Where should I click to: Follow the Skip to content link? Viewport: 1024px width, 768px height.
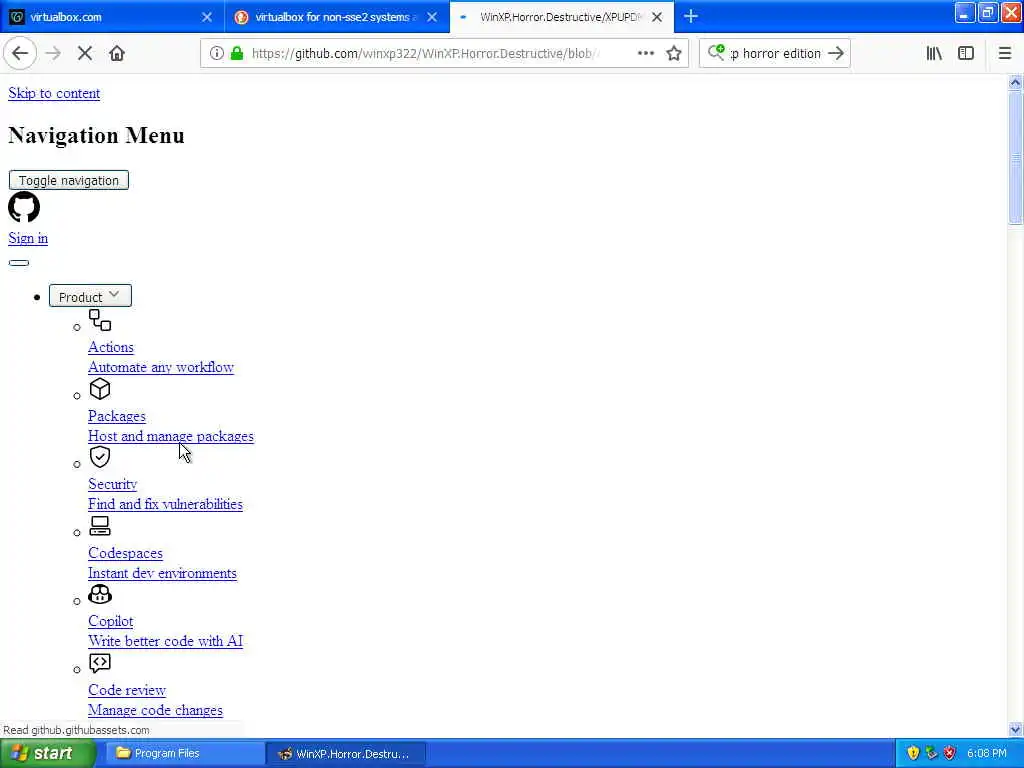pos(54,93)
